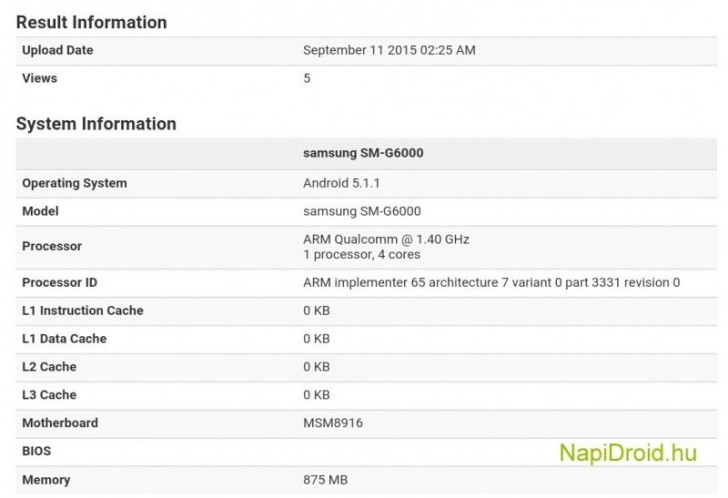
Task: Click the L2 Cache row label
Action: tap(49, 367)
